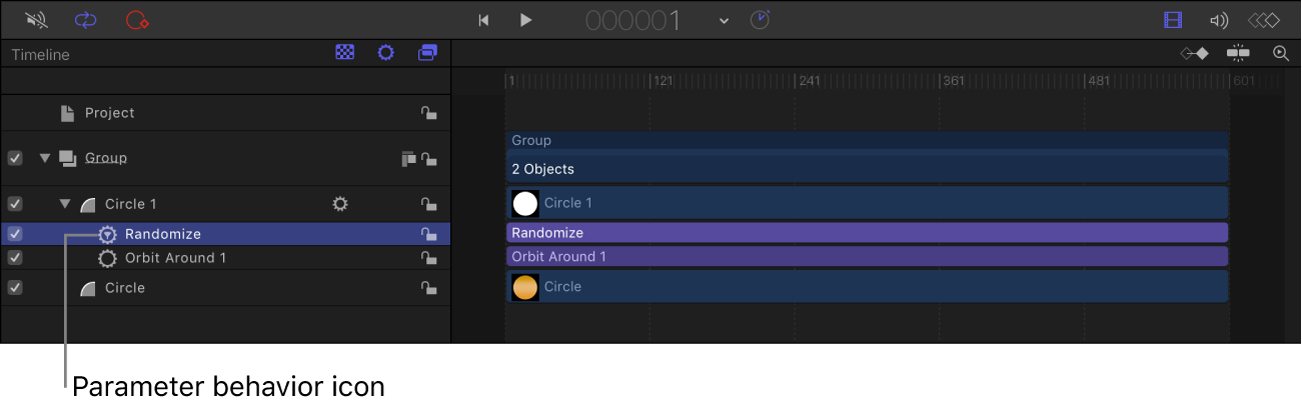
Task: Enable the red record animation button
Action: (137, 20)
